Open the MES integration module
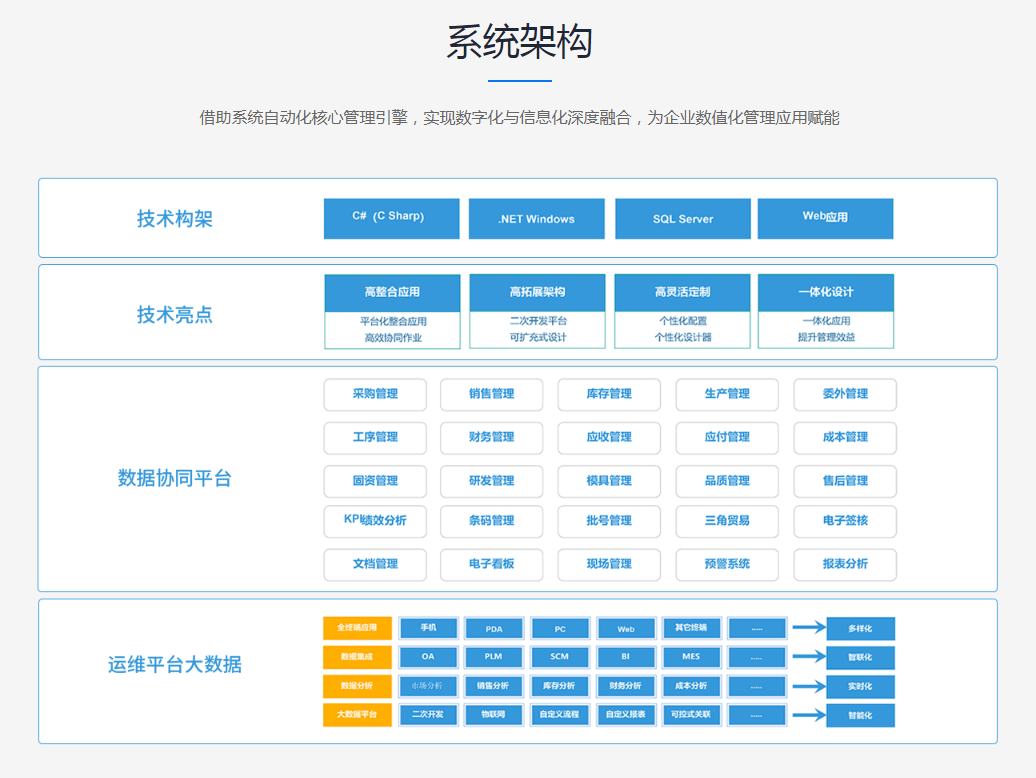The image size is (1036, 778). (x=691, y=657)
